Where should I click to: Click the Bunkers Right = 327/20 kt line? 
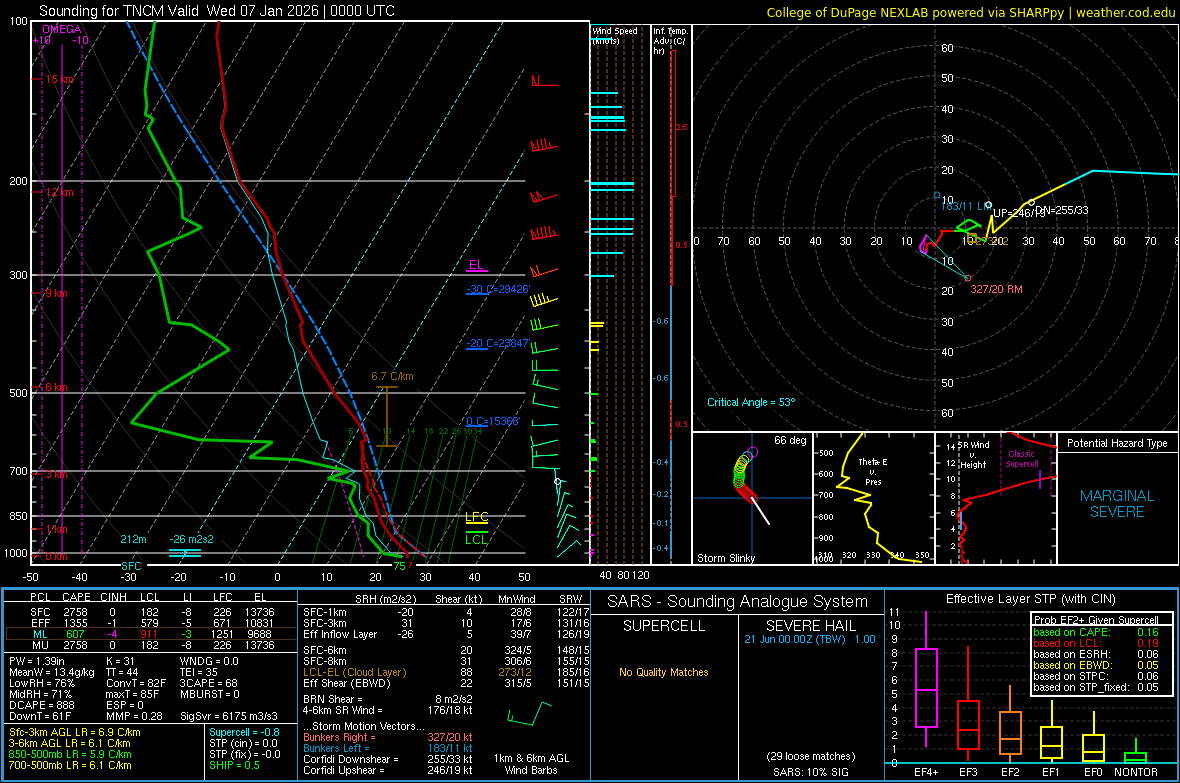388,737
